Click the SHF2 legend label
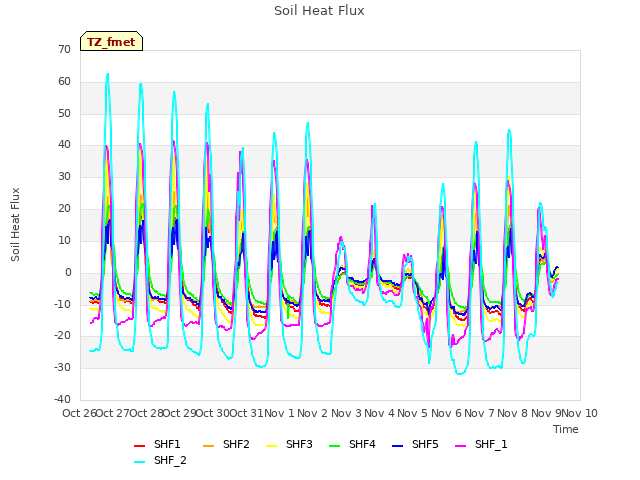This screenshot has height=480, width=640. (x=236, y=444)
